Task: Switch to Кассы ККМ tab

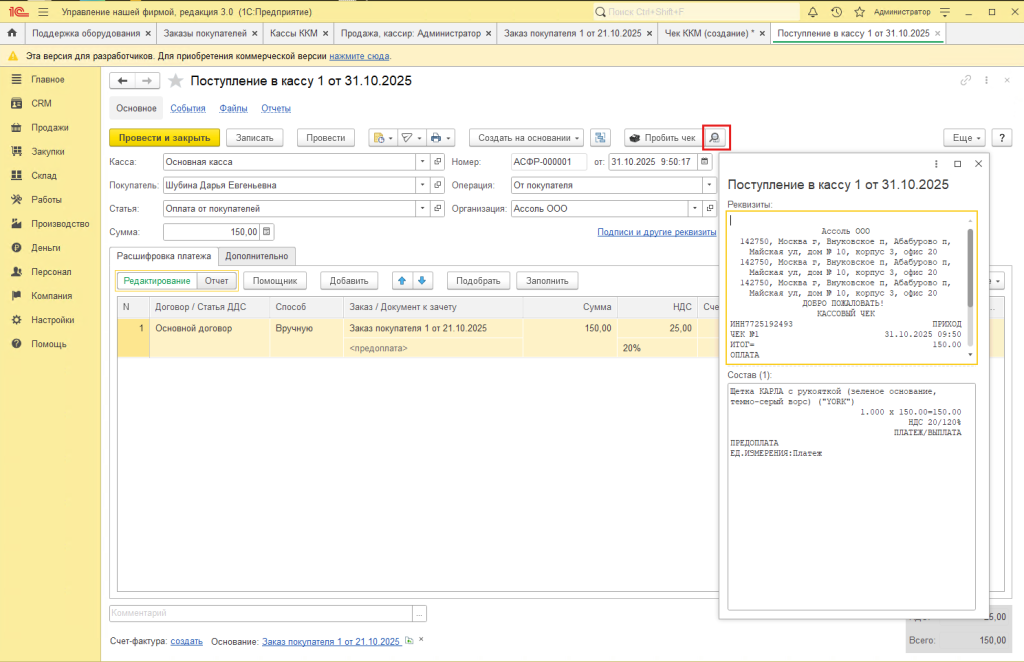Action: (295, 33)
